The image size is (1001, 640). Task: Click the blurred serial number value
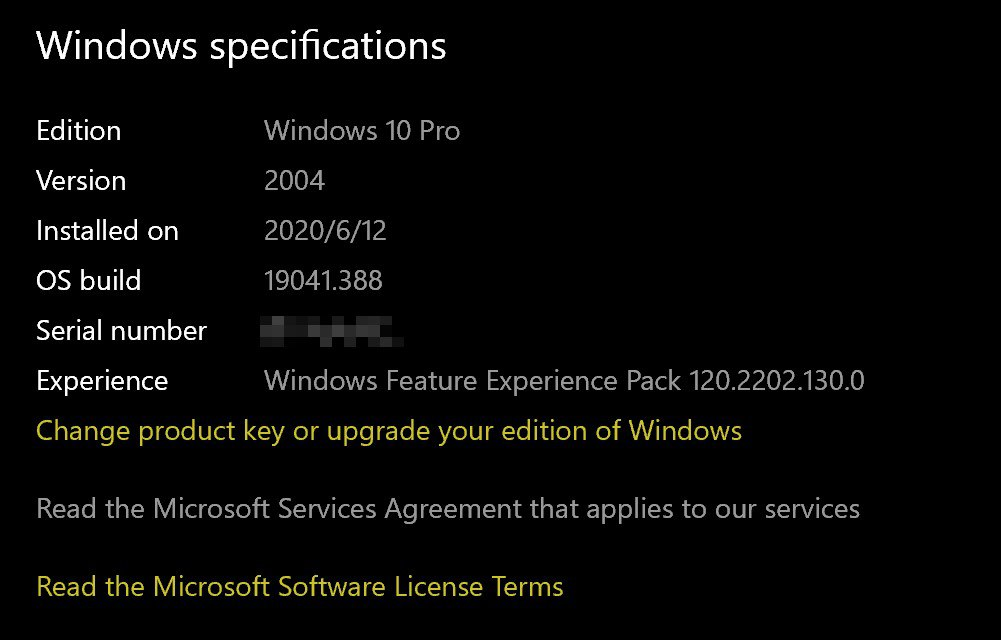click(x=330, y=330)
